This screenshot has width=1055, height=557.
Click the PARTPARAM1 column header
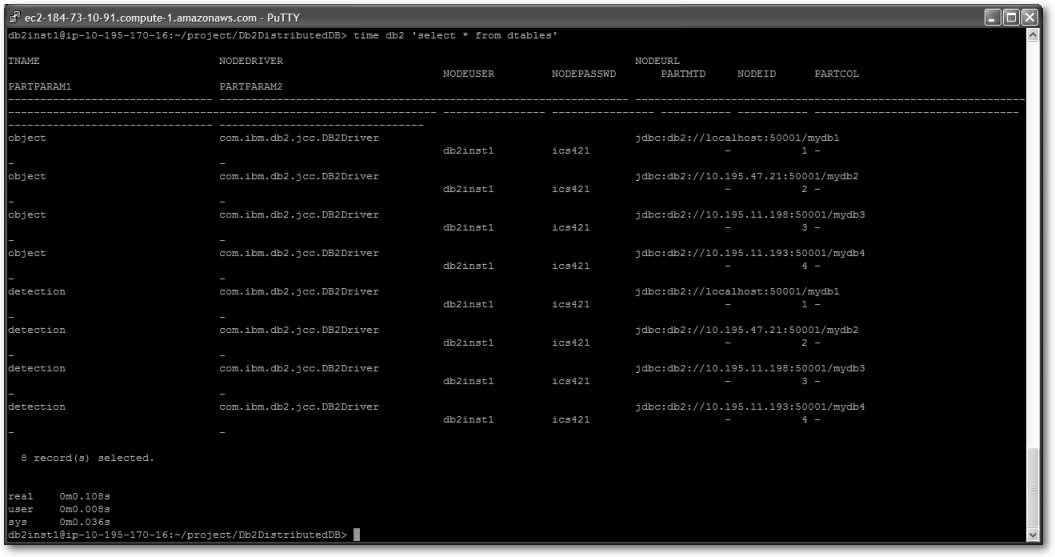pyautogui.click(x=40, y=86)
